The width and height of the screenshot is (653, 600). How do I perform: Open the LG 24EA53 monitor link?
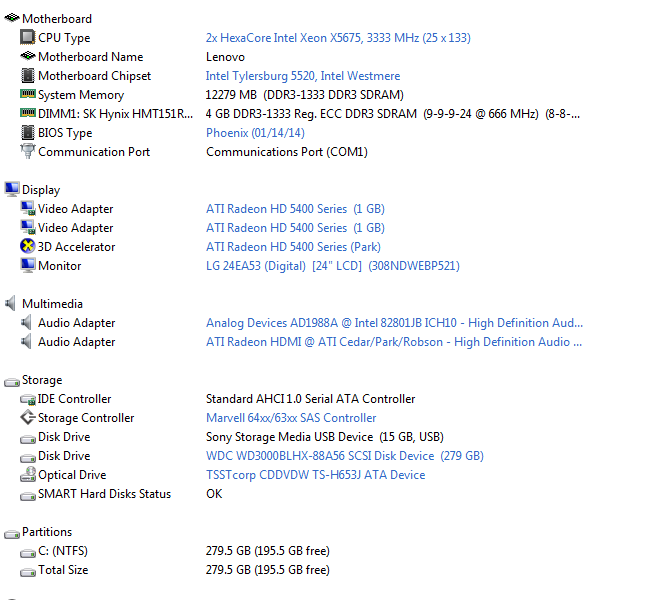(333, 266)
